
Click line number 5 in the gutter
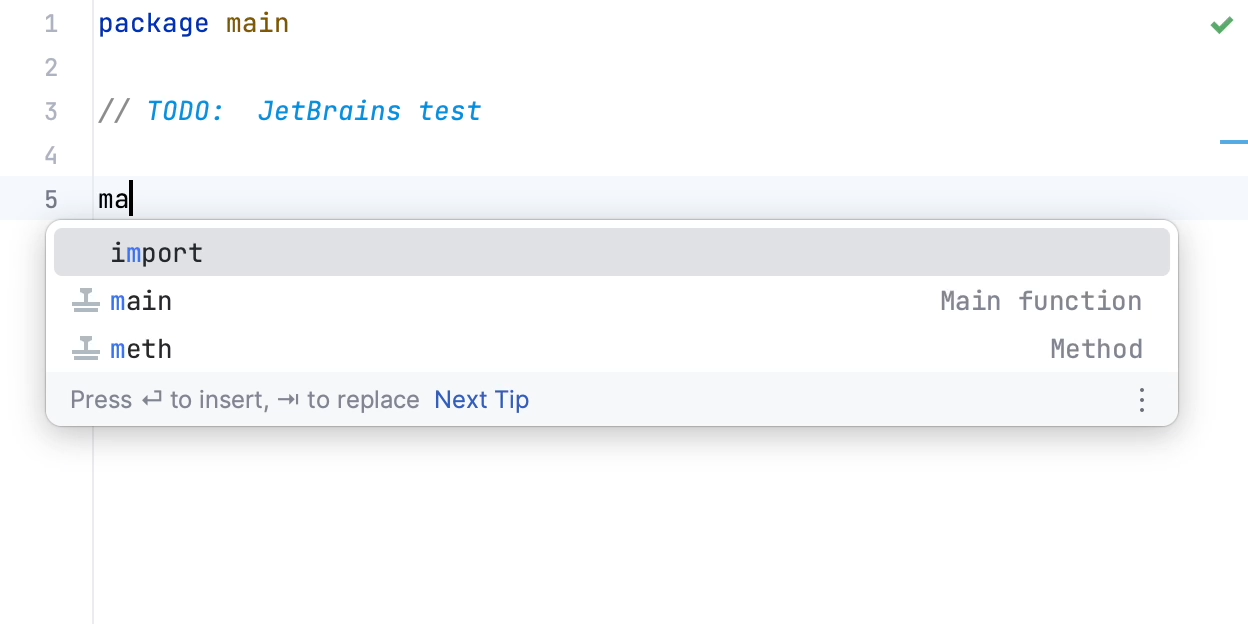click(51, 199)
